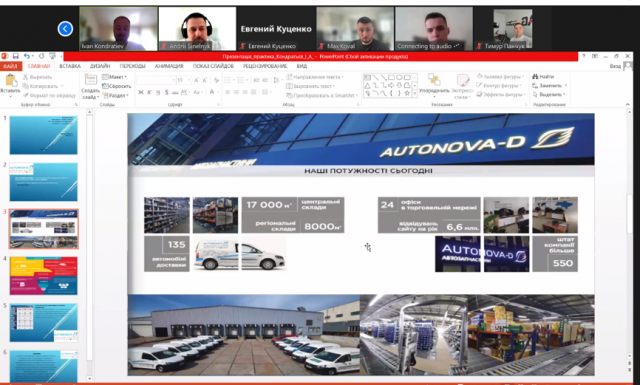
Task: Click the Save icon in quick access toolbar
Action: [x=16, y=56]
